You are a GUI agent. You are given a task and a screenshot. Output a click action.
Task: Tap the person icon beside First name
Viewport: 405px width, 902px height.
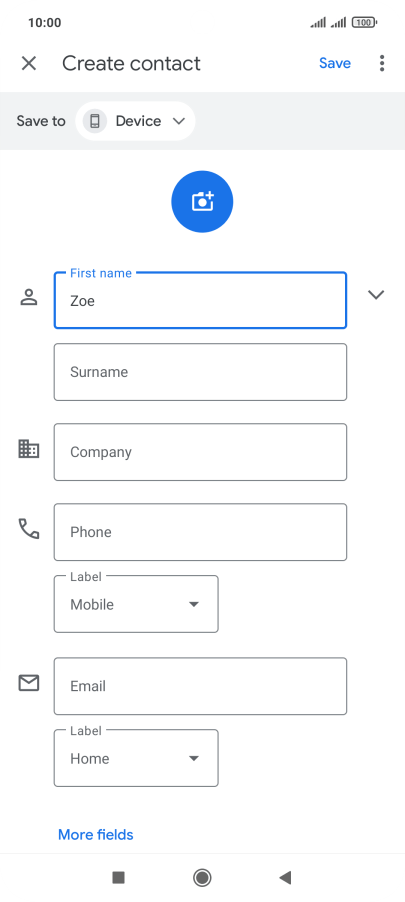29,297
